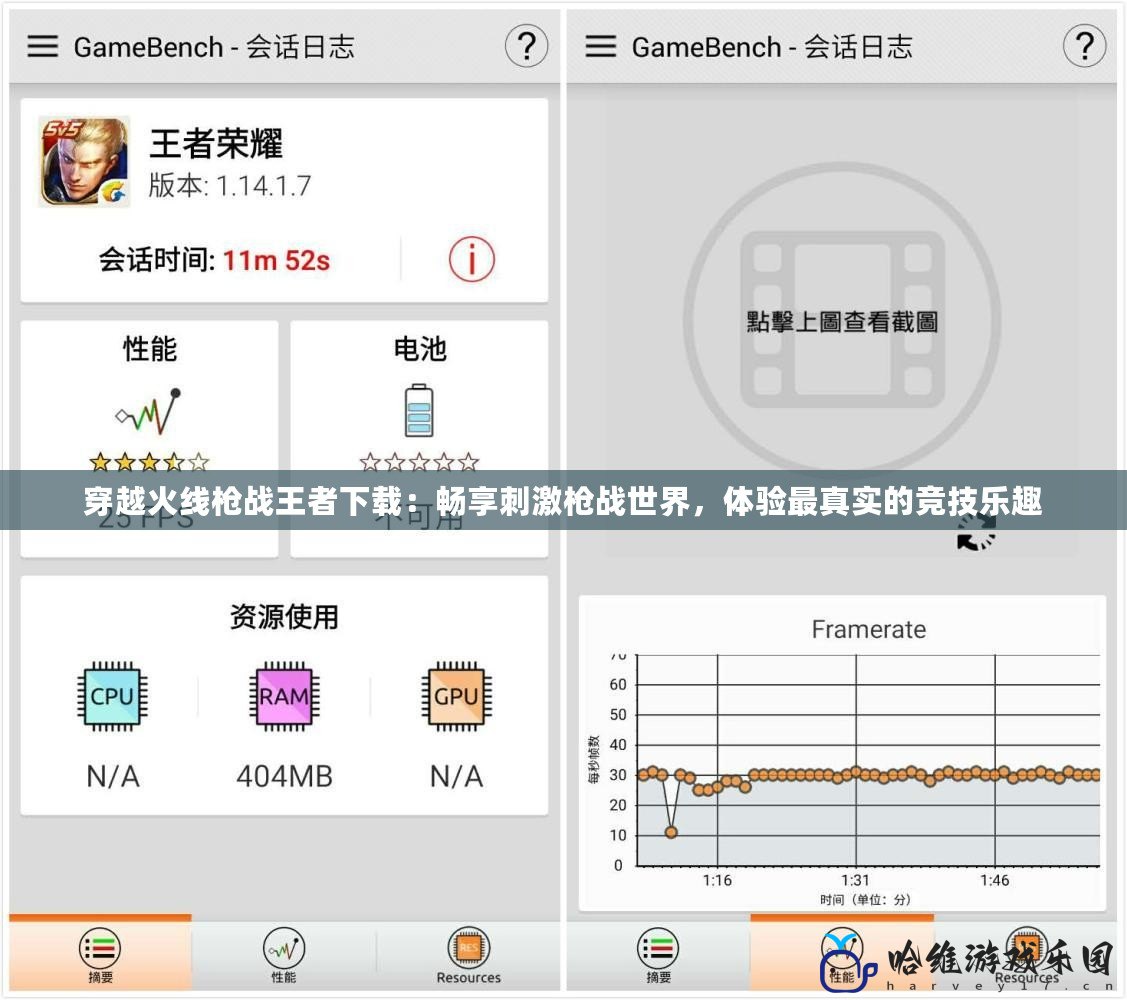Tap 时间（单位: 分）axis label
Viewport: 1127px width, 1000px height.
click(865, 899)
